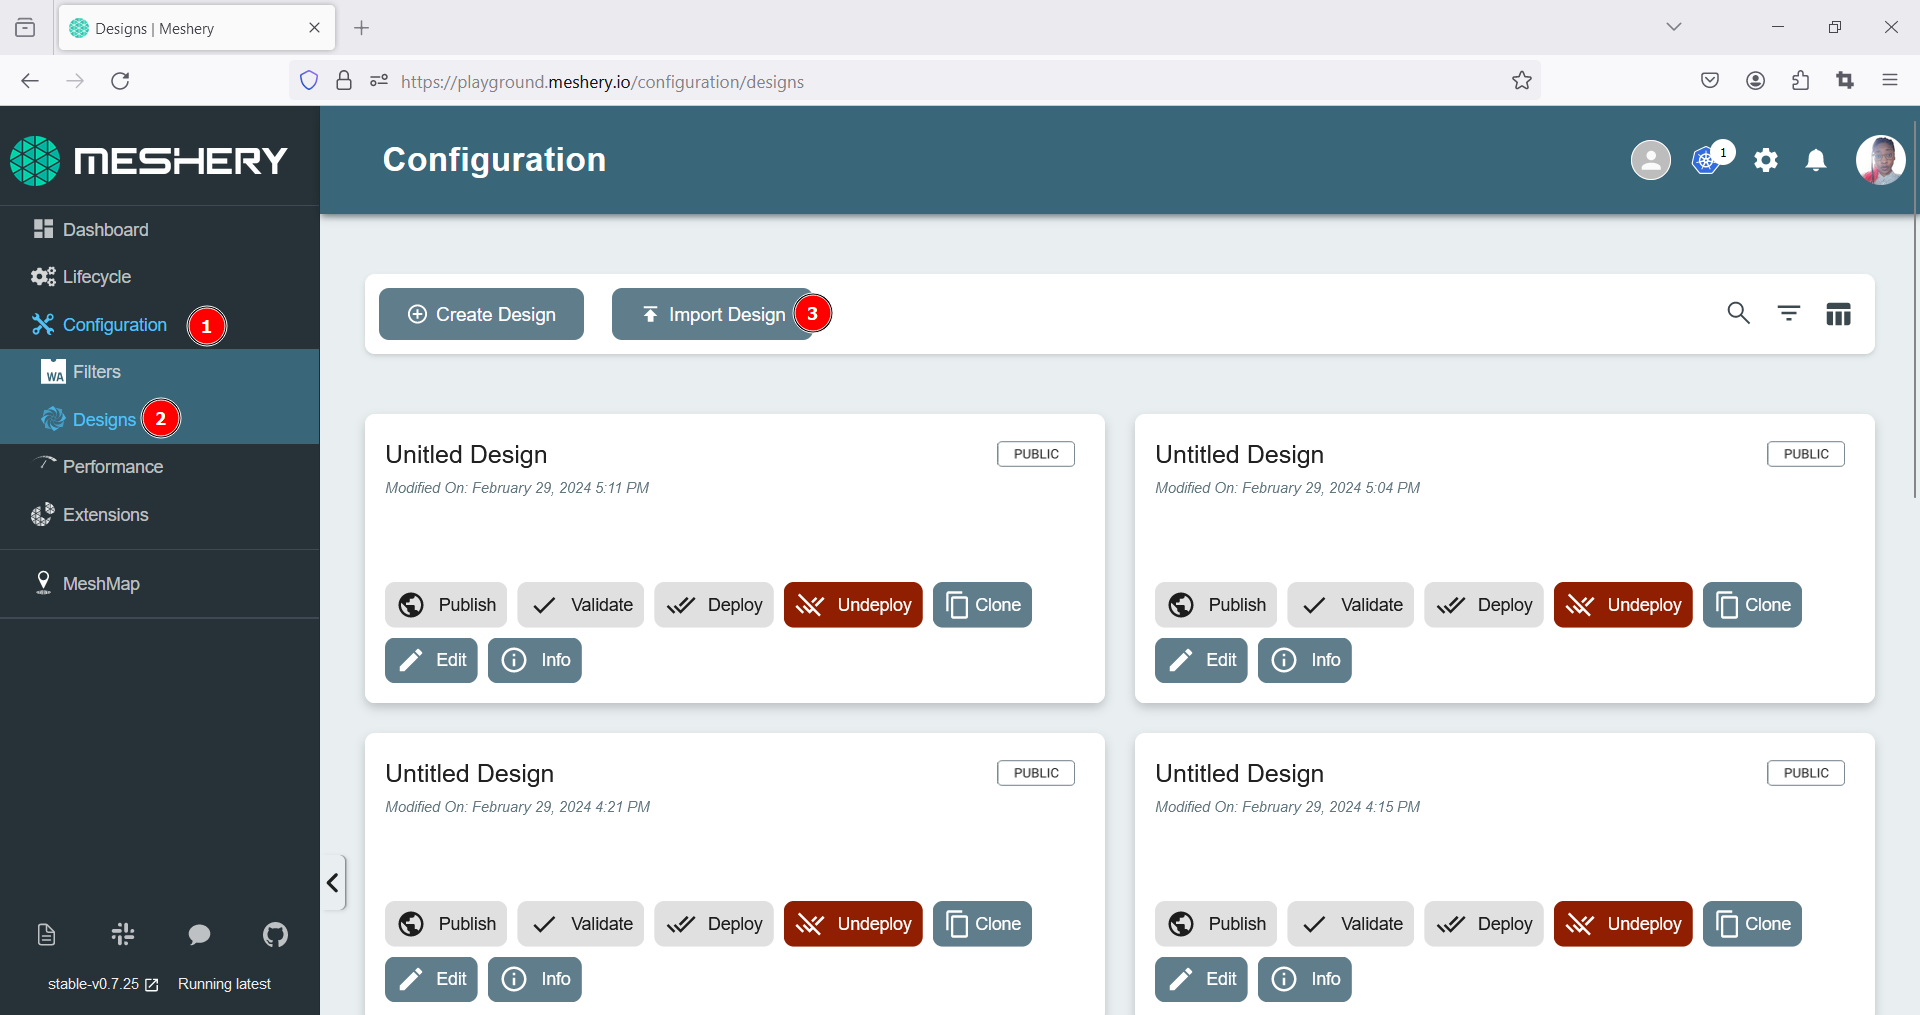Open the discussion forum chat icon

[x=198, y=935]
